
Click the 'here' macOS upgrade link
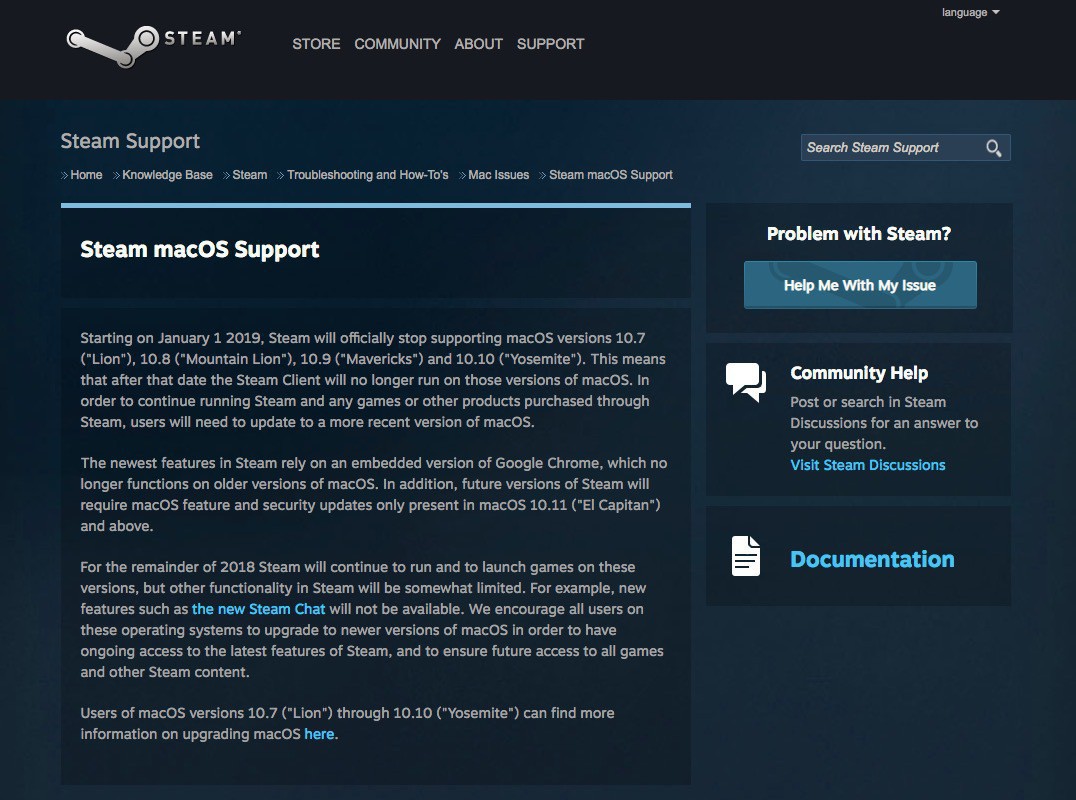pyautogui.click(x=319, y=734)
